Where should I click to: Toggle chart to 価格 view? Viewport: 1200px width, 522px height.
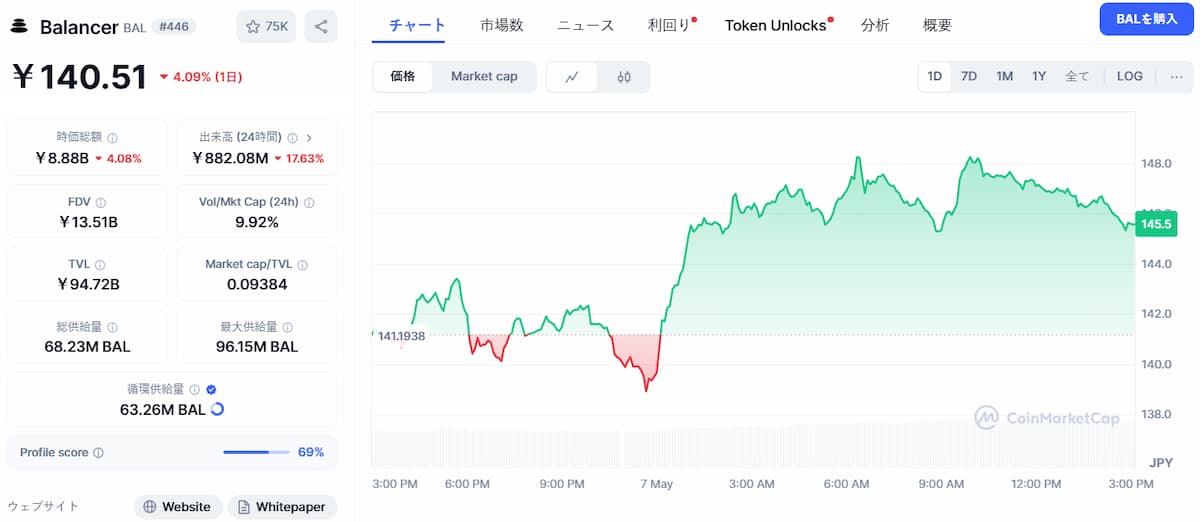403,76
